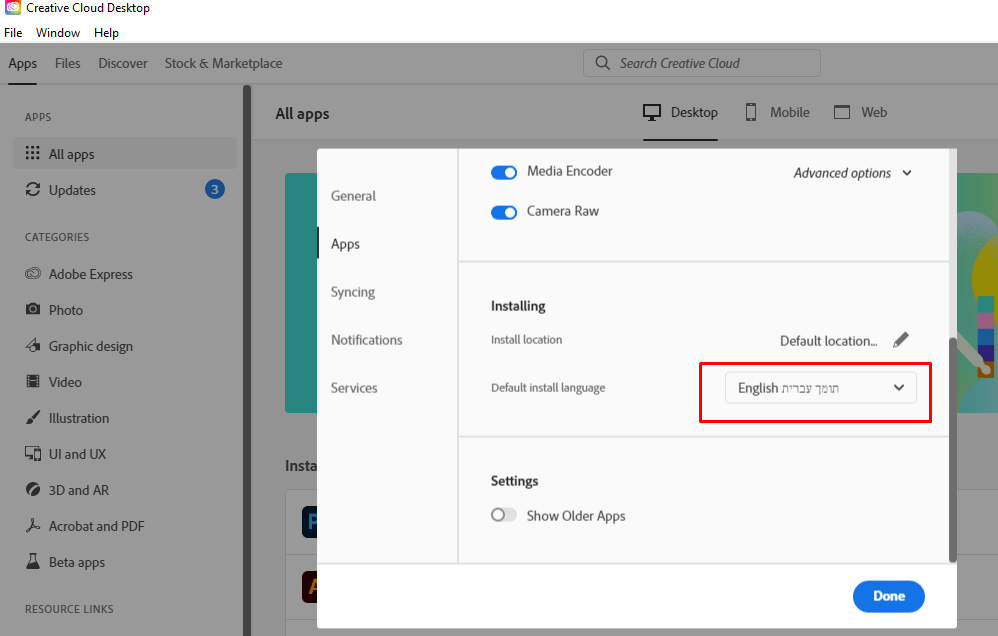Open the Help menu

click(x=106, y=32)
